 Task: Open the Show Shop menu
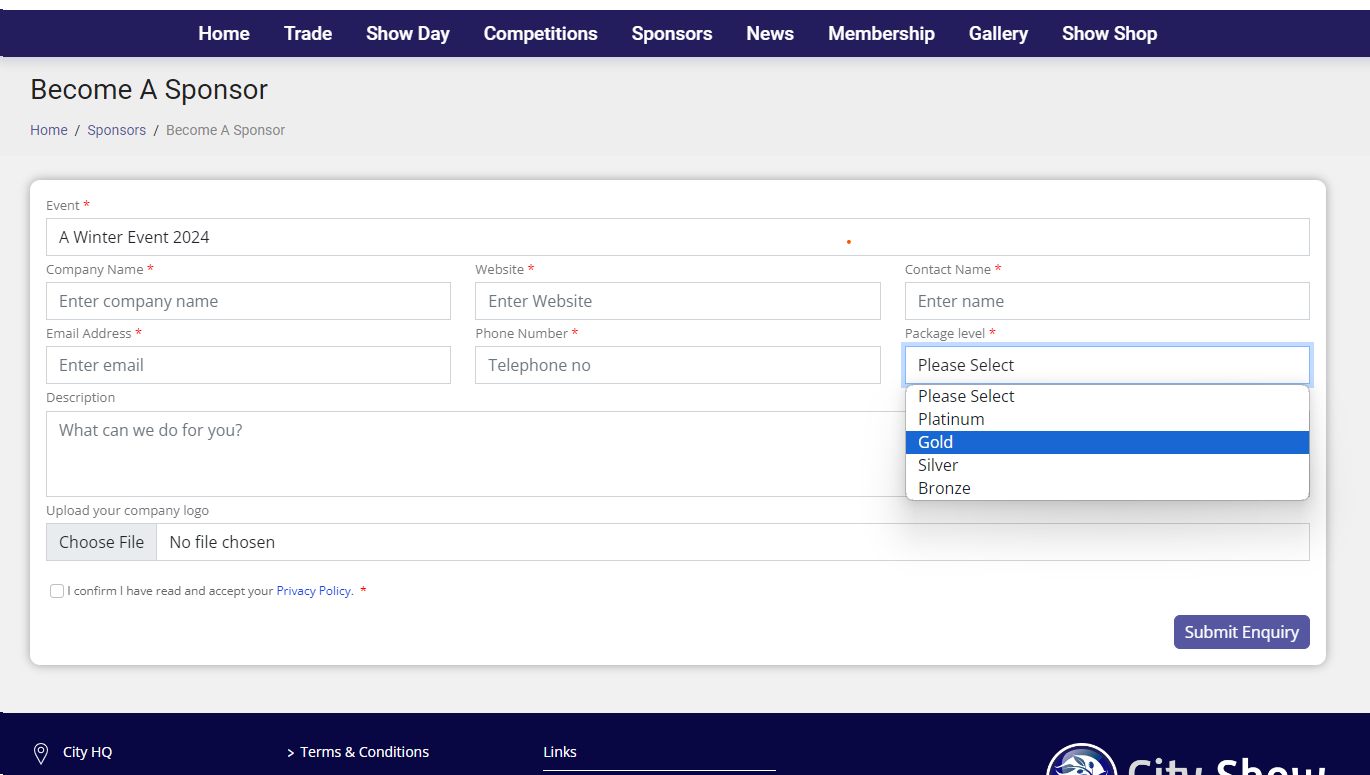1109,34
